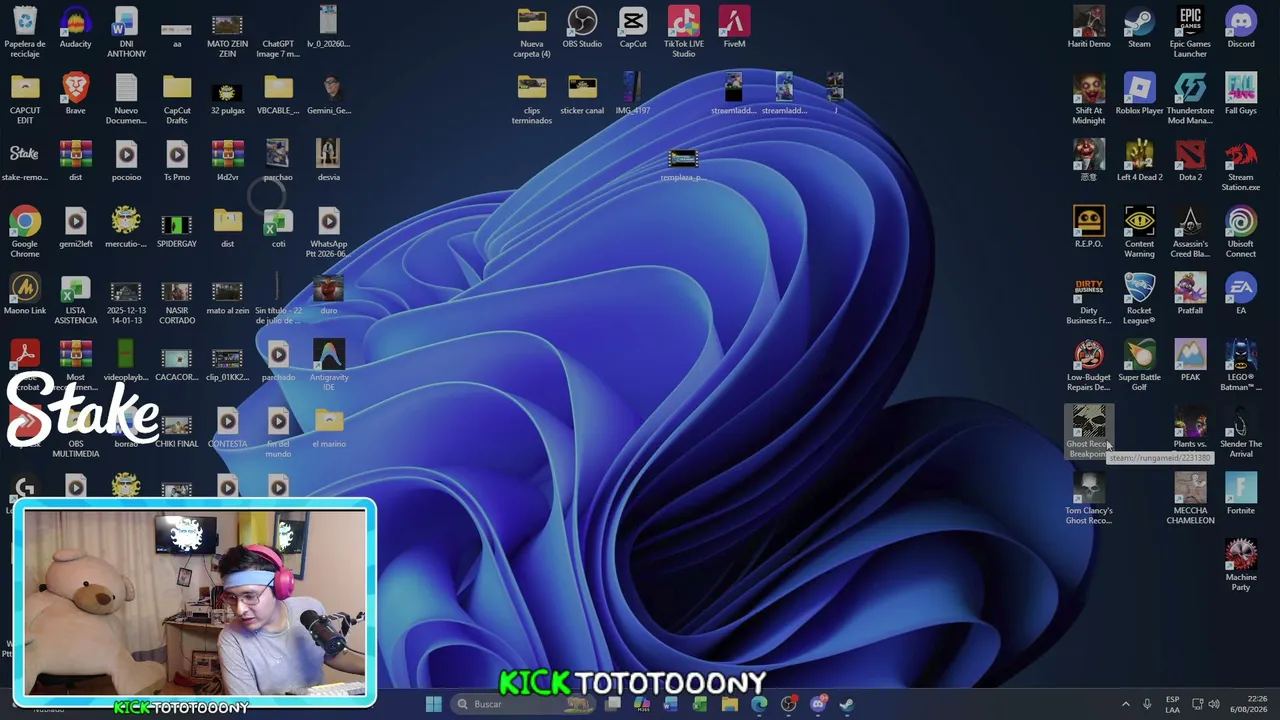Select the l4d2vr WinRAR archive
Image resolution: width=1280 pixels, height=720 pixels.
tap(227, 160)
